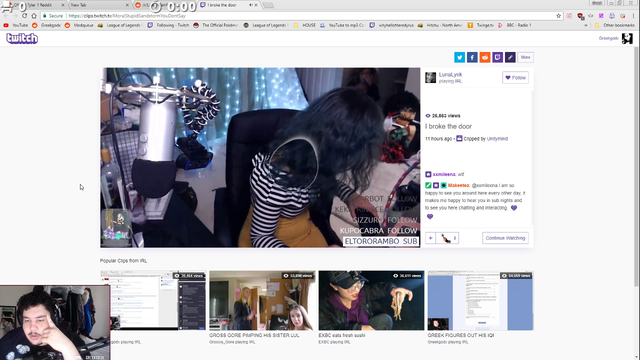Open the 'EXBC eats fresh sushi' clip thumbnail

coord(371,300)
